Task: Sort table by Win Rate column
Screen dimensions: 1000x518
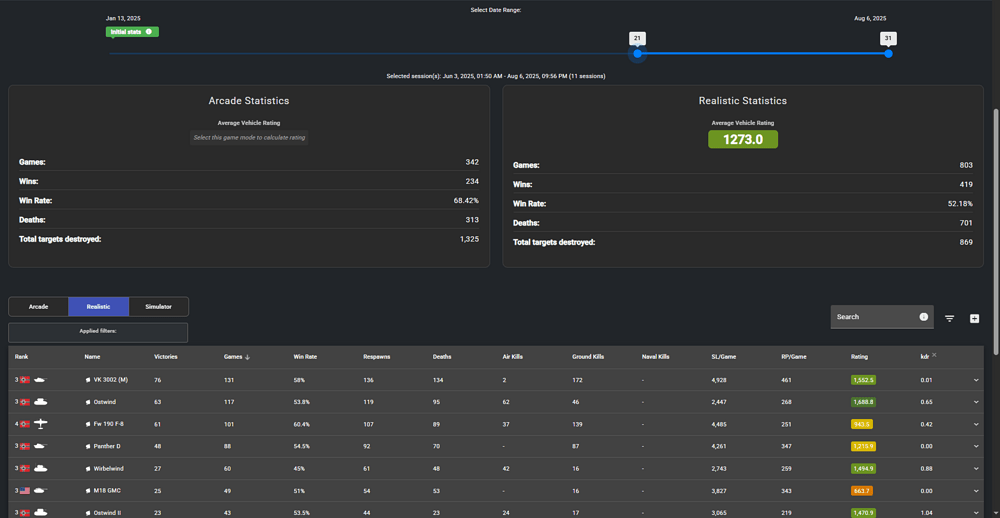Action: click(x=305, y=357)
